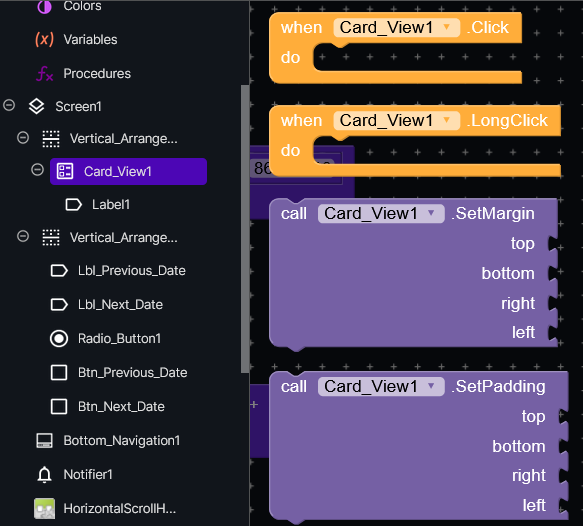Open the Variables (x) category icon
The image size is (583, 526).
(44, 39)
